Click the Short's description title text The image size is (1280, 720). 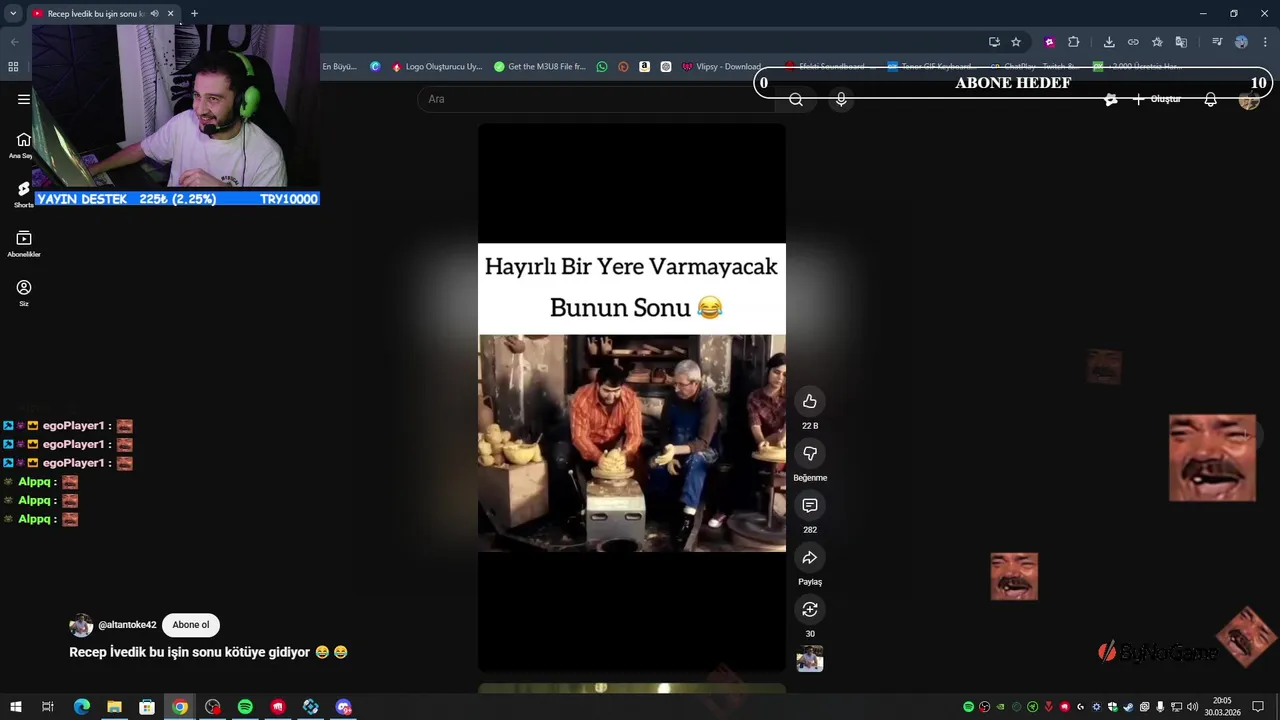tap(208, 652)
